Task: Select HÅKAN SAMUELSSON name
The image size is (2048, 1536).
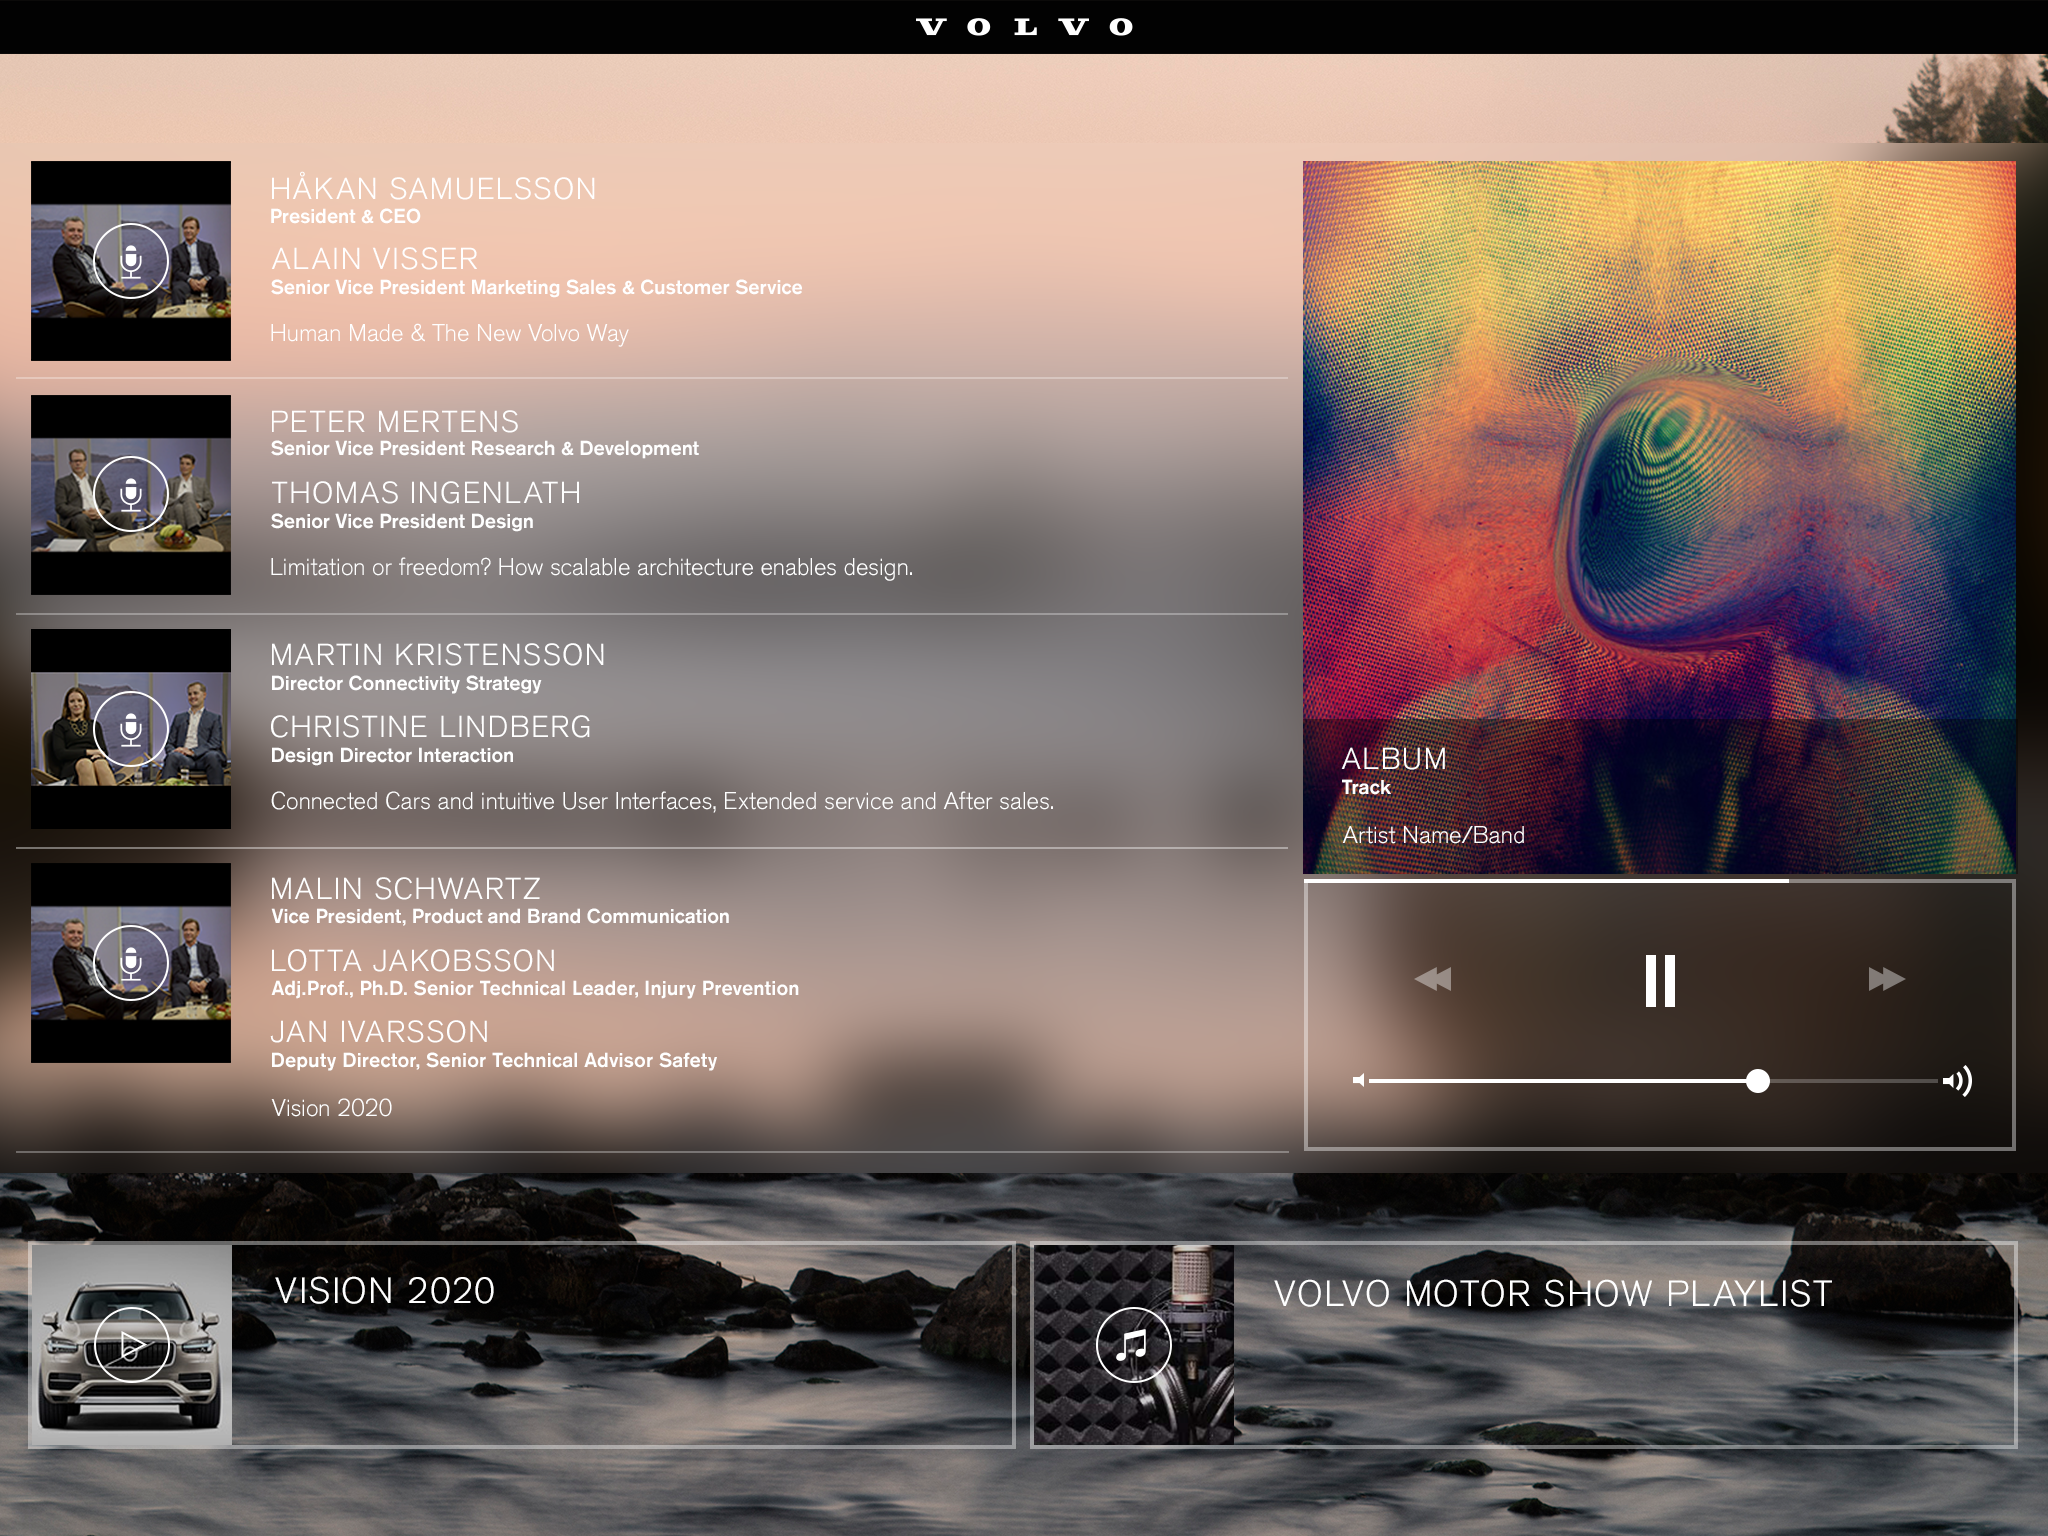Action: coord(433,188)
